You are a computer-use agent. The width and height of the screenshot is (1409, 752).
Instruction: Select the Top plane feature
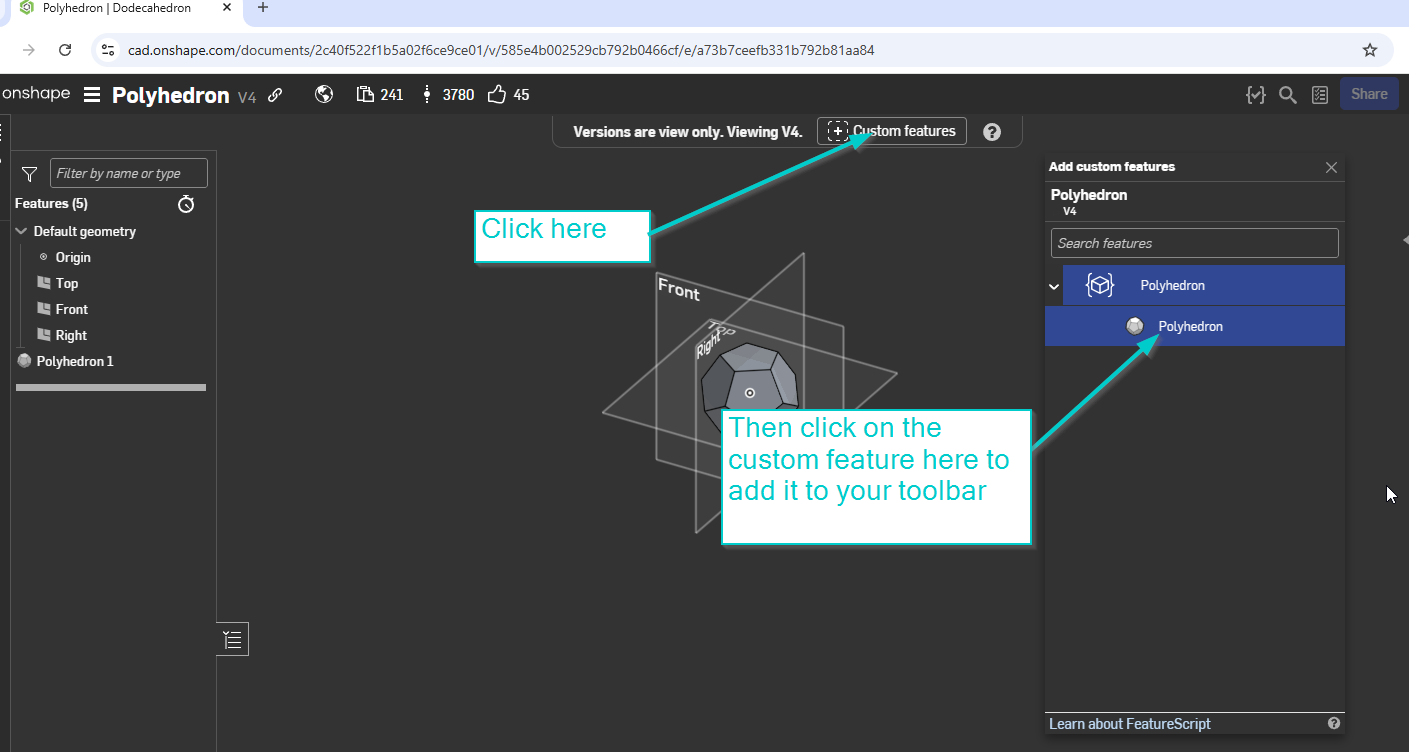click(66, 283)
